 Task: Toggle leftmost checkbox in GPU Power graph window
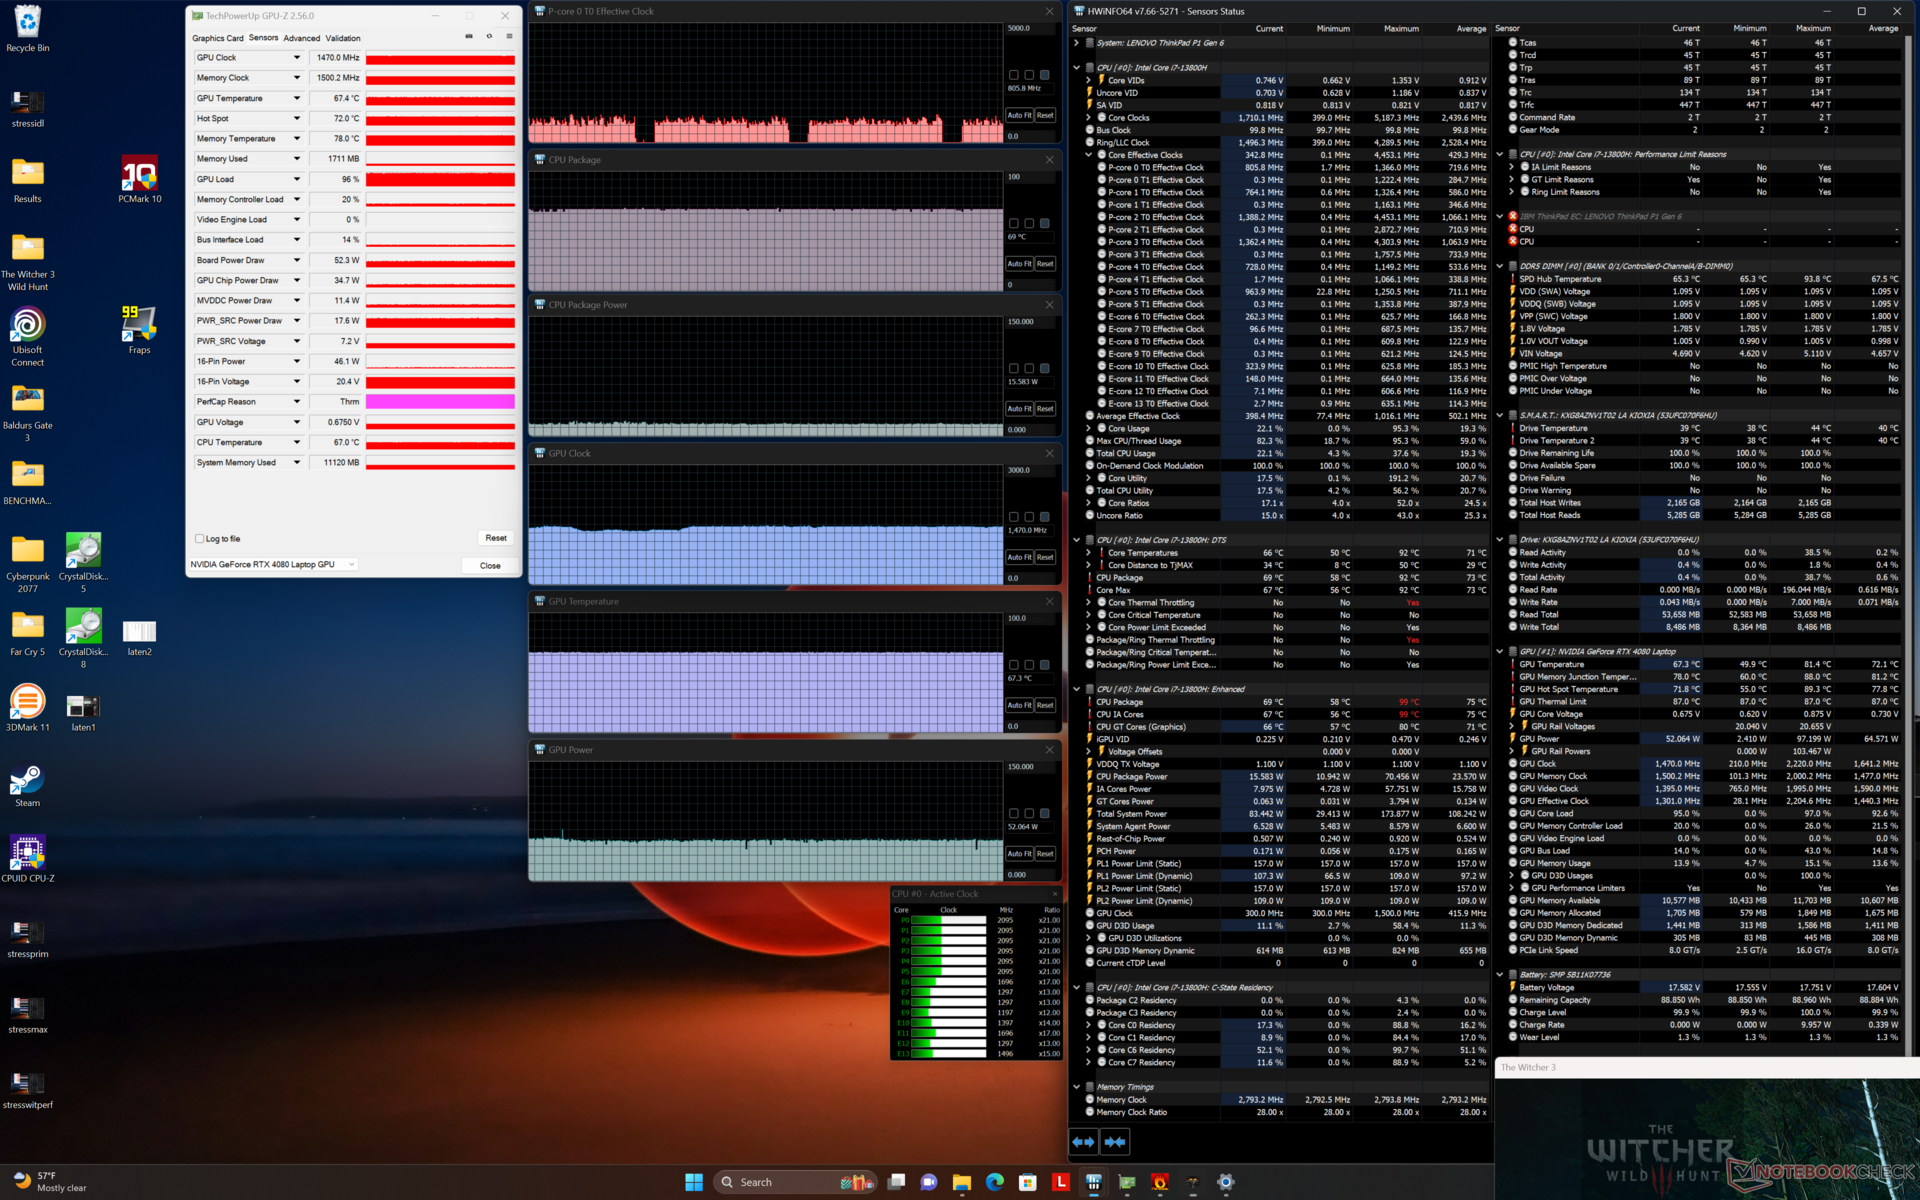pyautogui.click(x=1014, y=813)
